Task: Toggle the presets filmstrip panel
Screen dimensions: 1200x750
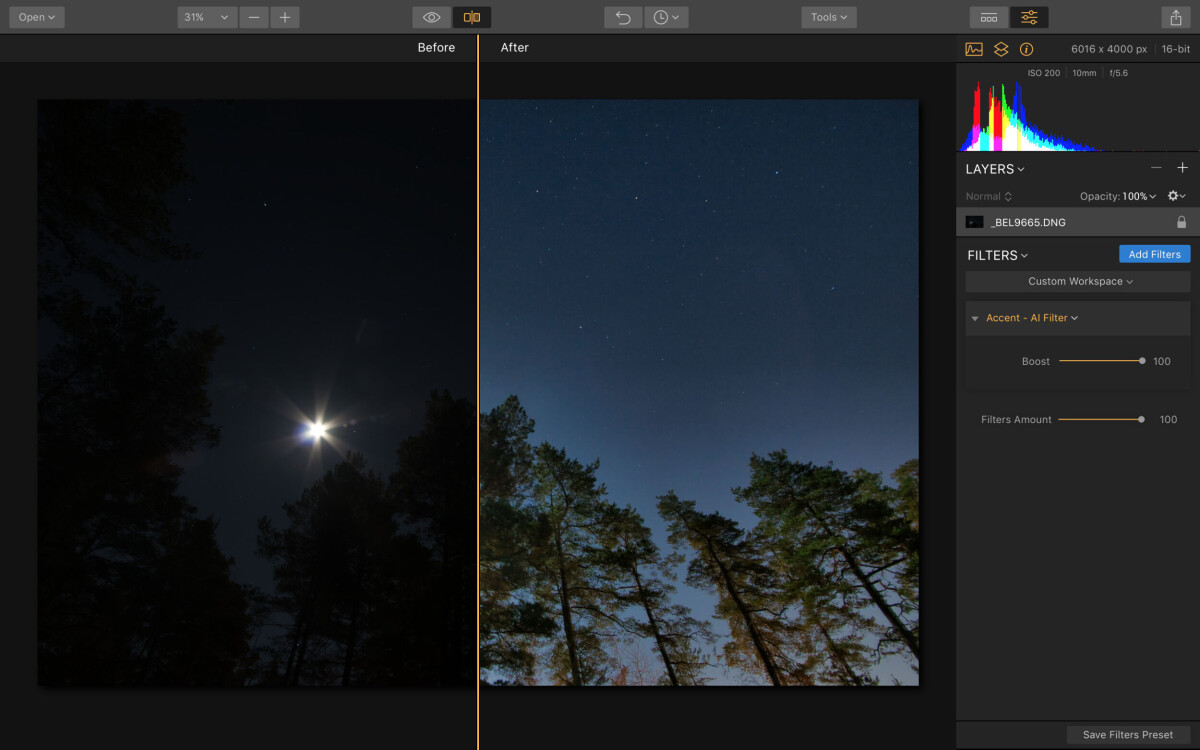Action: (989, 17)
